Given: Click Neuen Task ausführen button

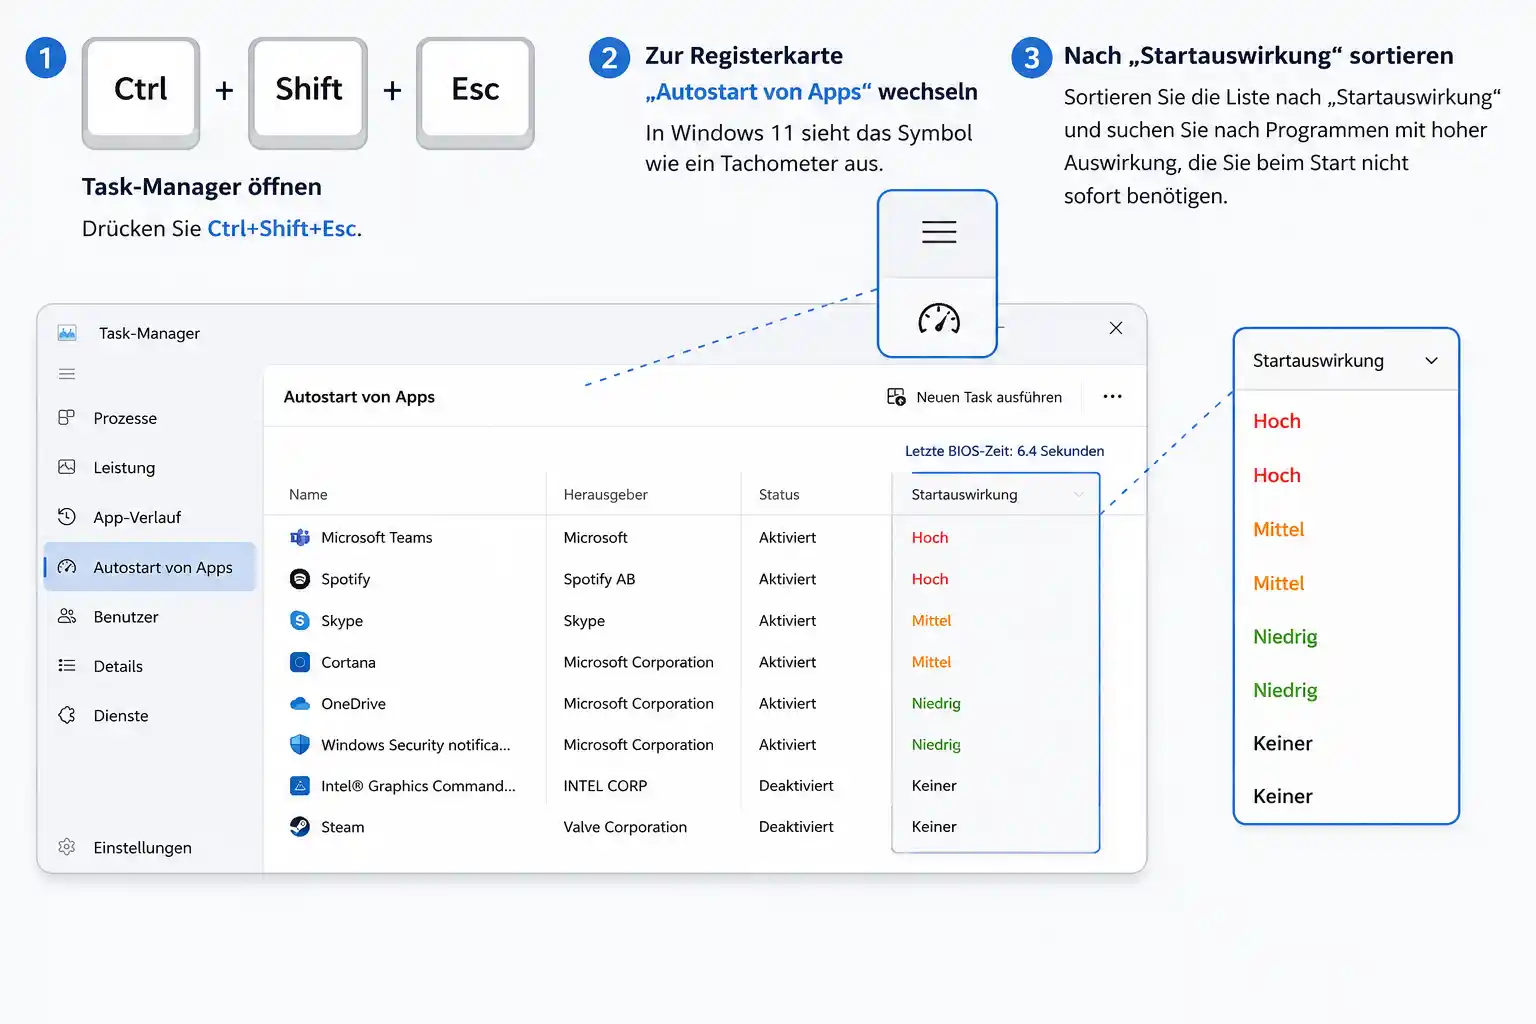Looking at the screenshot, I should coord(975,397).
